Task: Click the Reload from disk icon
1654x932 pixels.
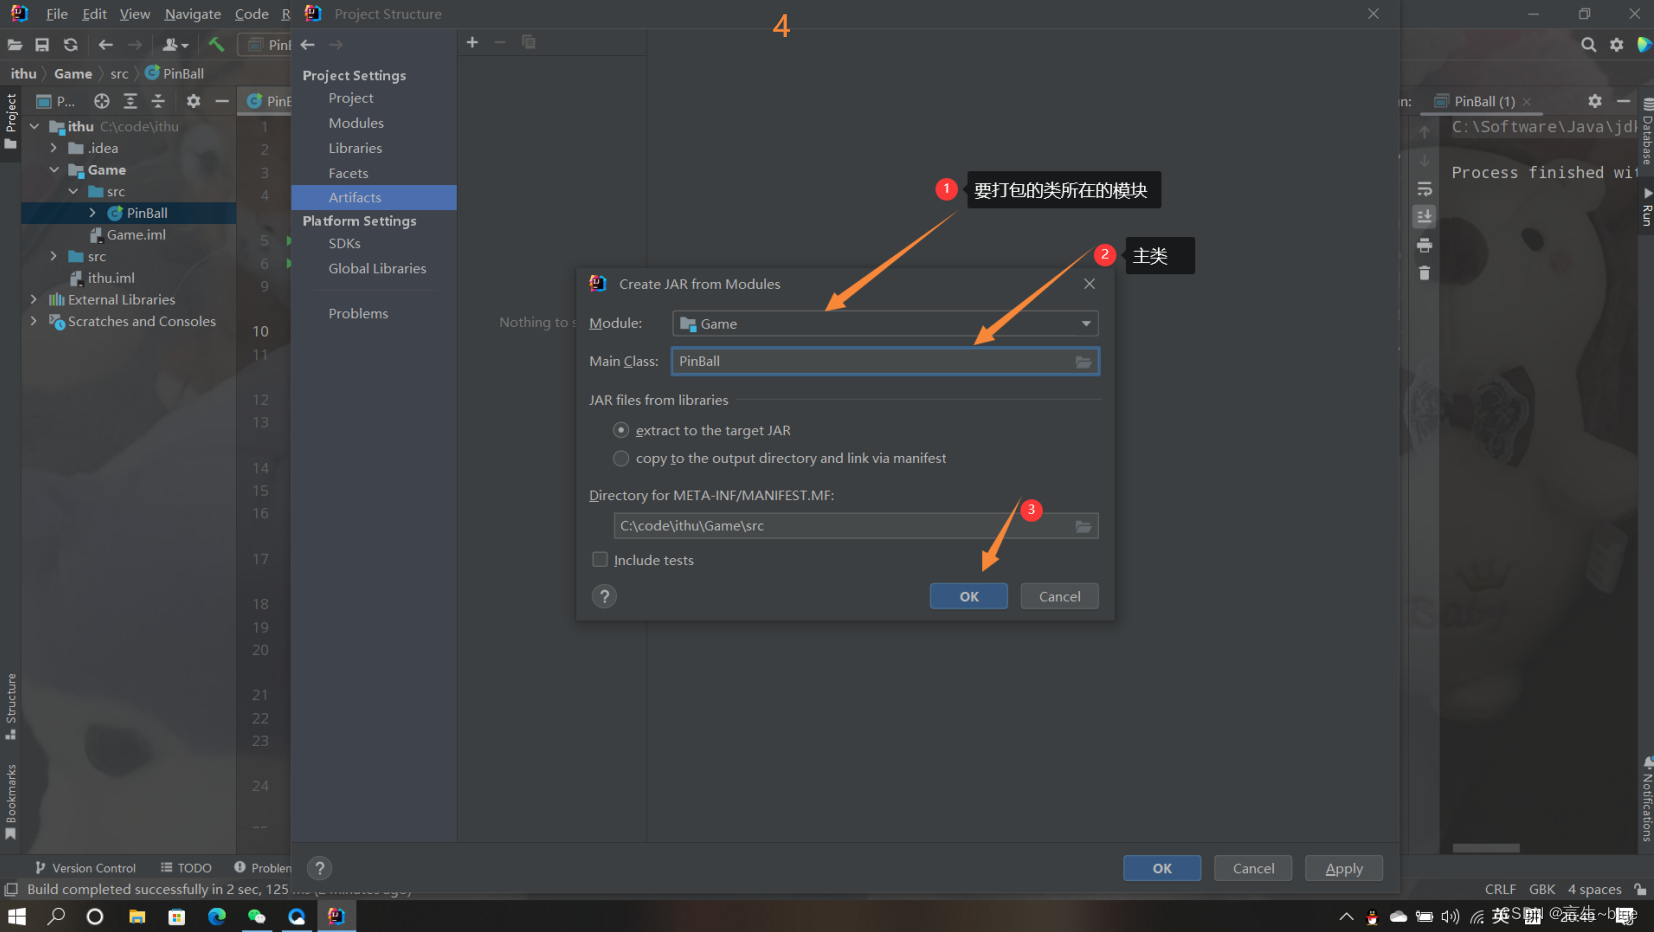Action: 70,45
